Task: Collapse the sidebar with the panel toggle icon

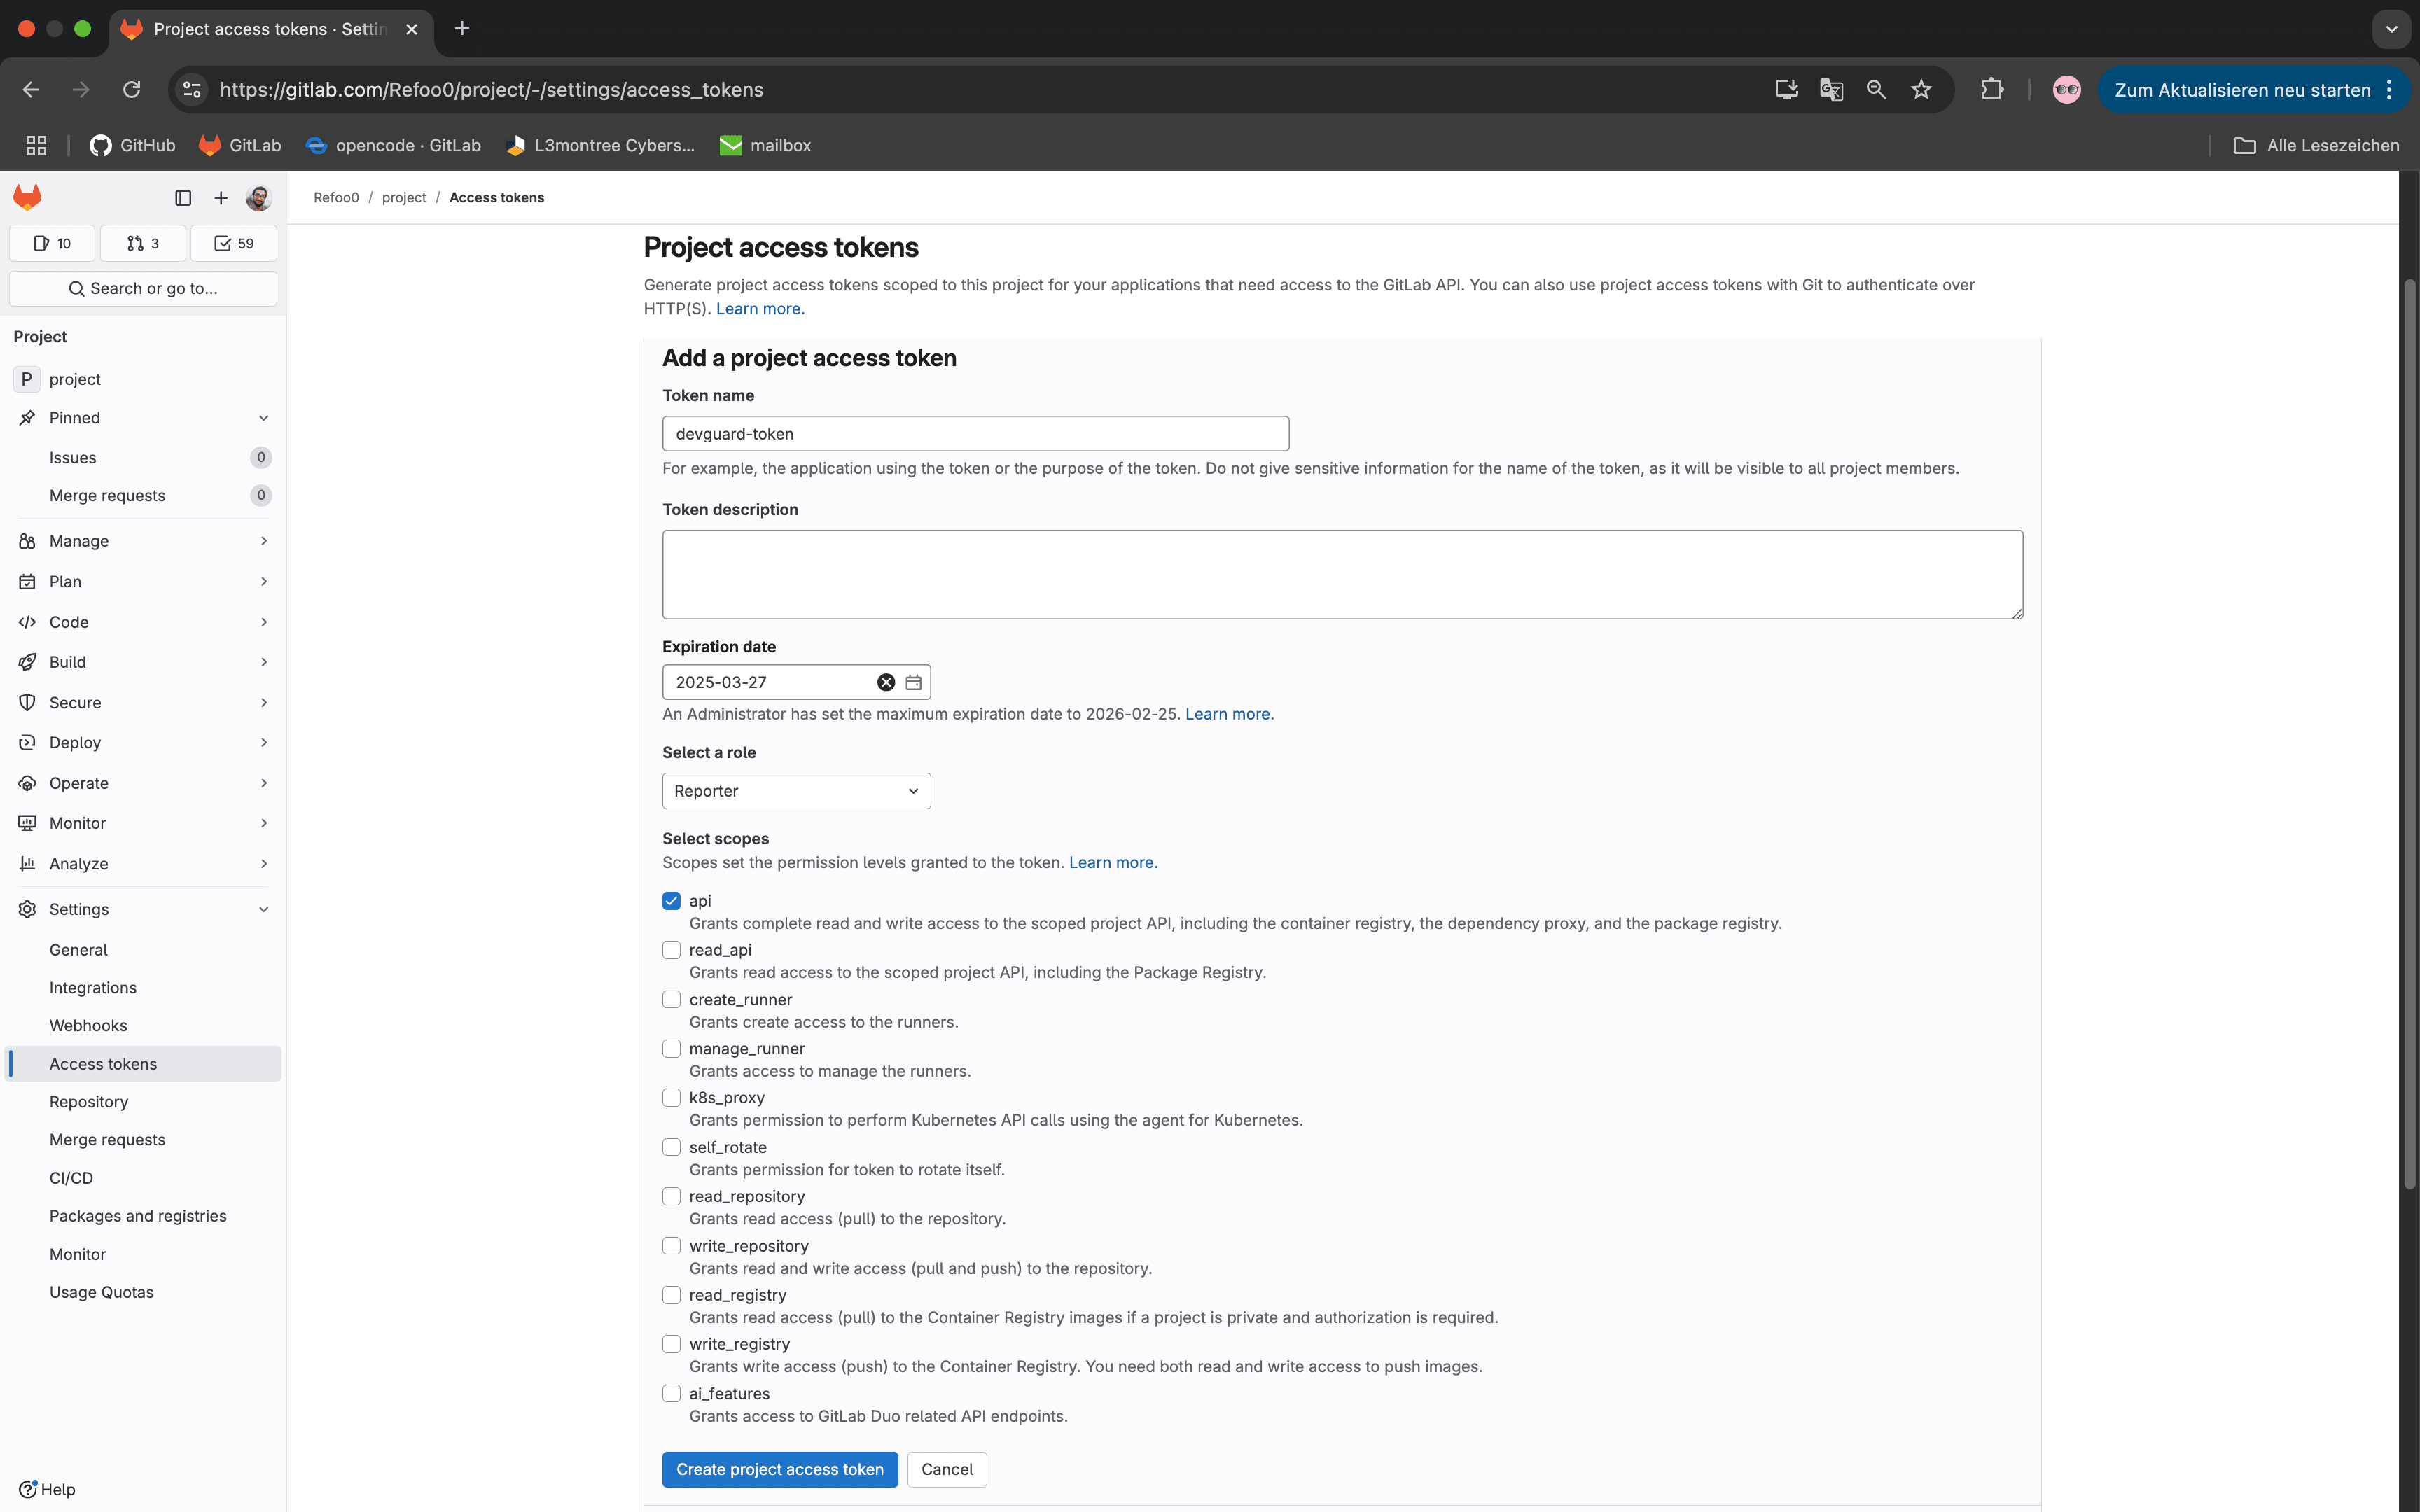Action: 182,197
